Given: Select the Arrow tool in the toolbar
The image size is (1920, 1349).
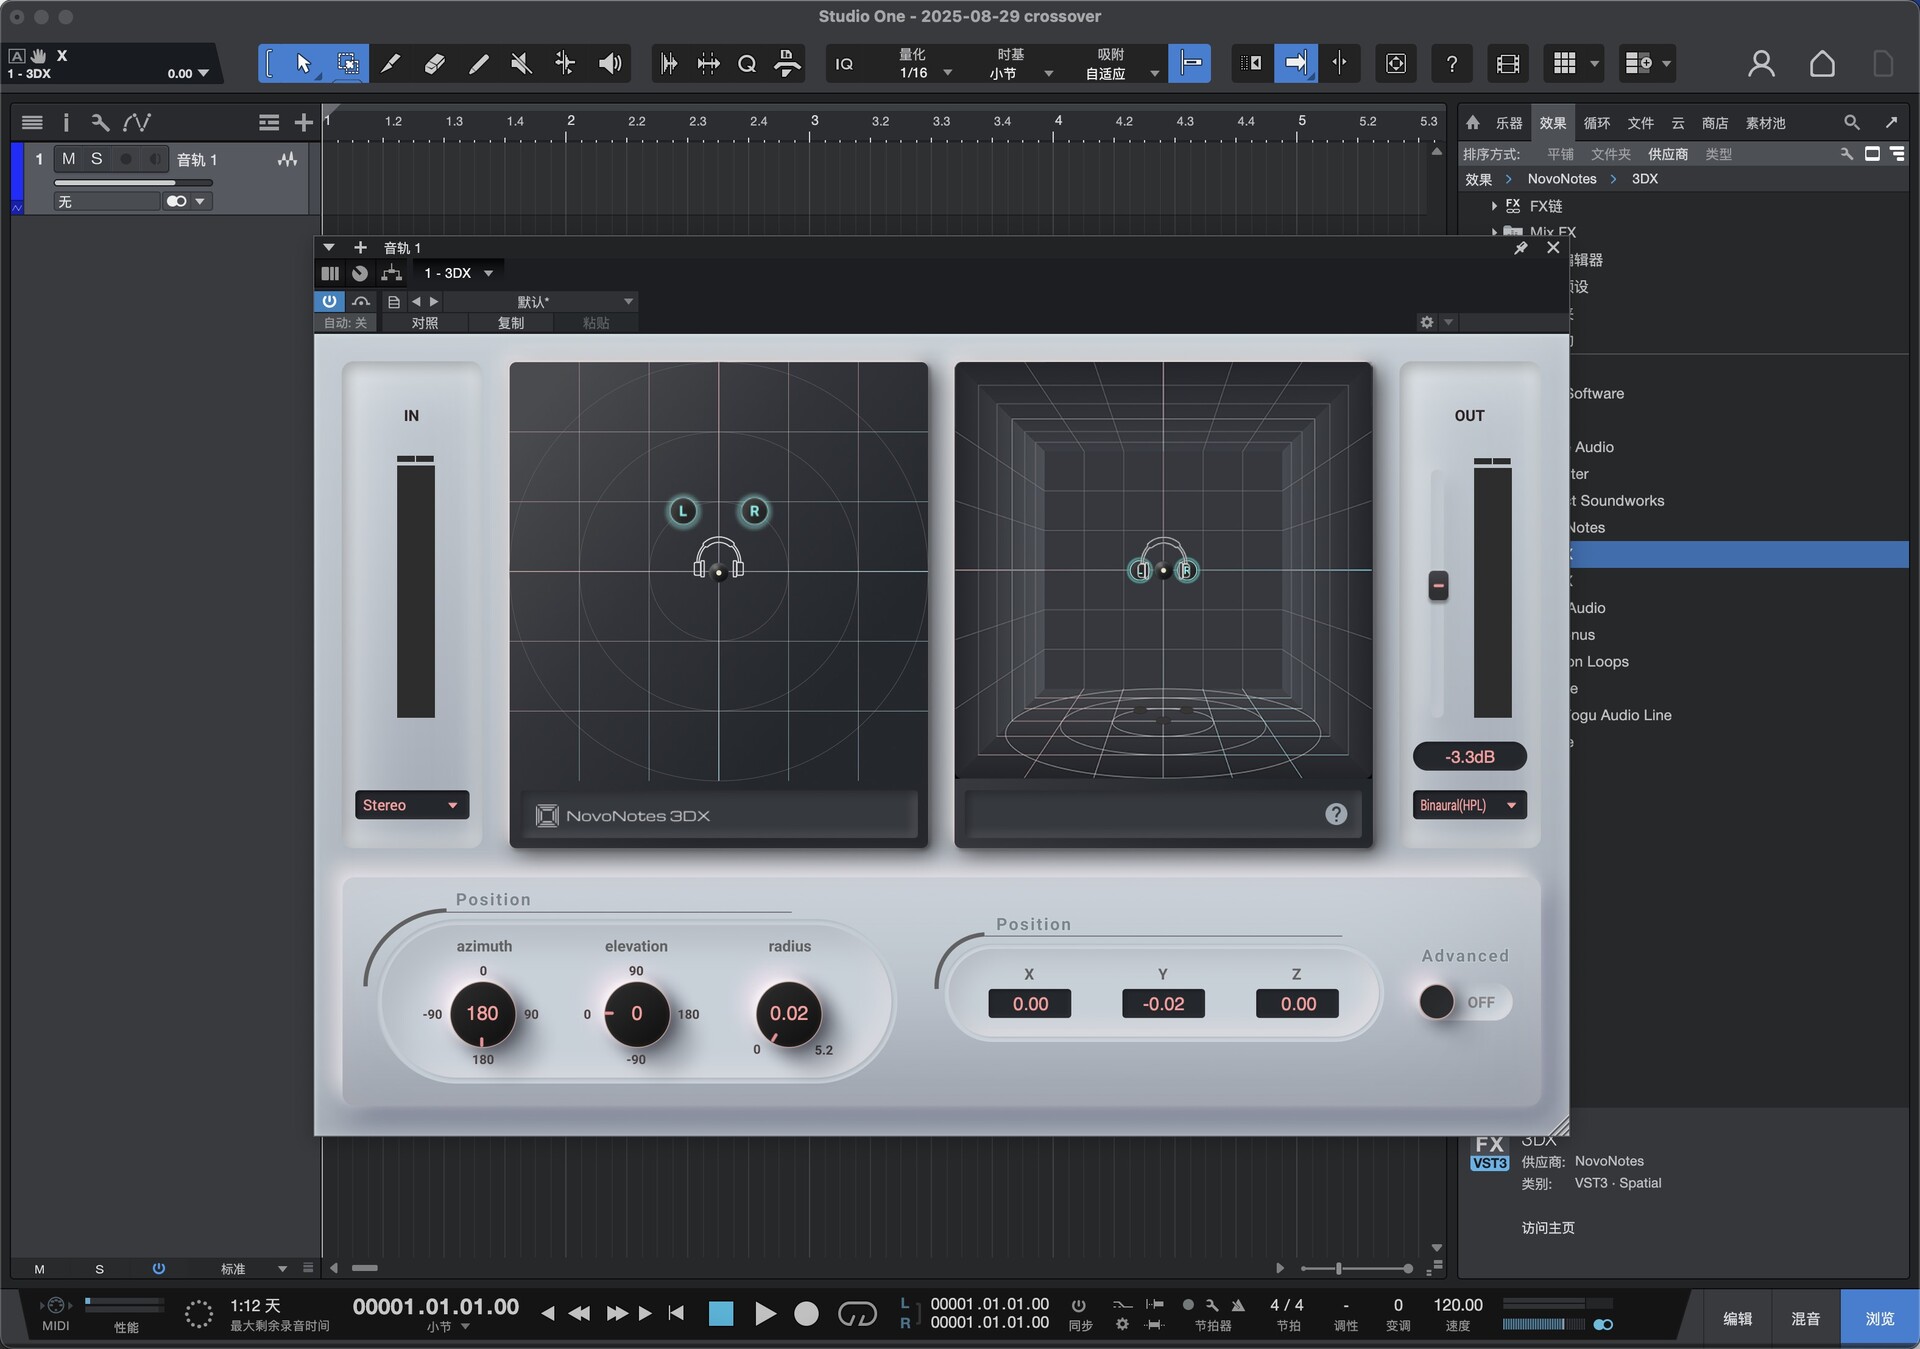Looking at the screenshot, I should coord(303,64).
